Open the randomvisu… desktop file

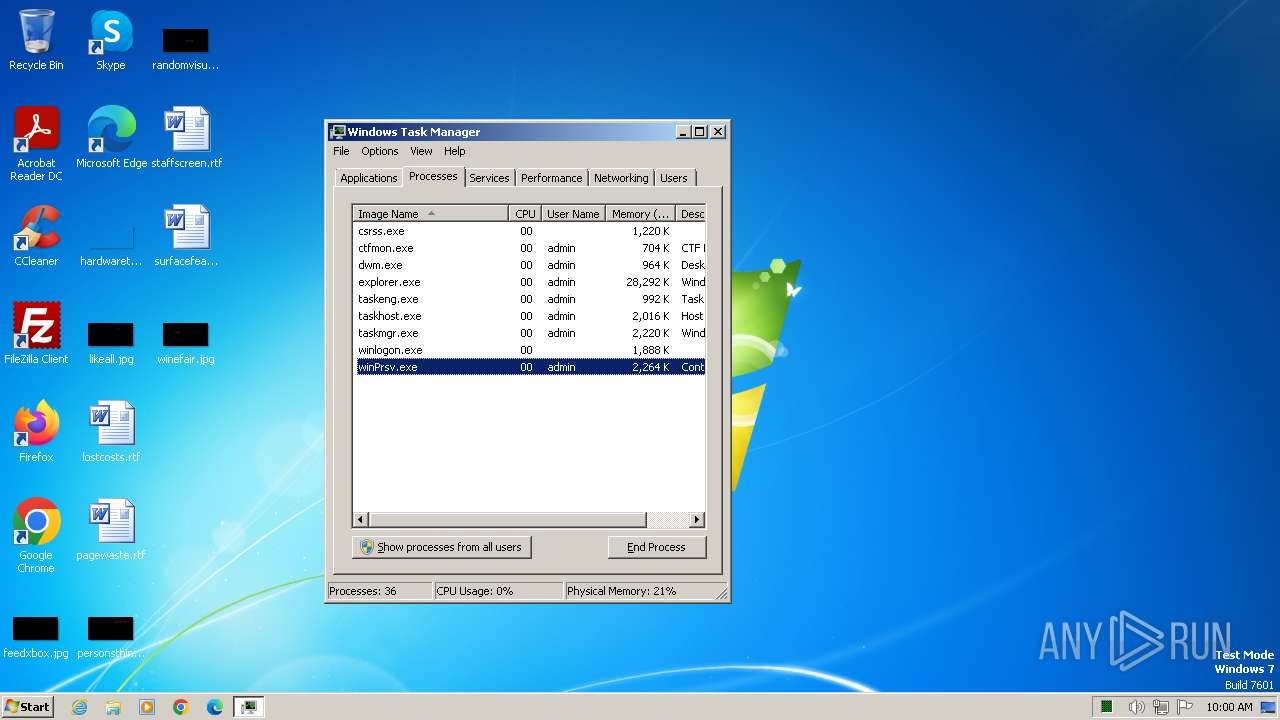(186, 49)
